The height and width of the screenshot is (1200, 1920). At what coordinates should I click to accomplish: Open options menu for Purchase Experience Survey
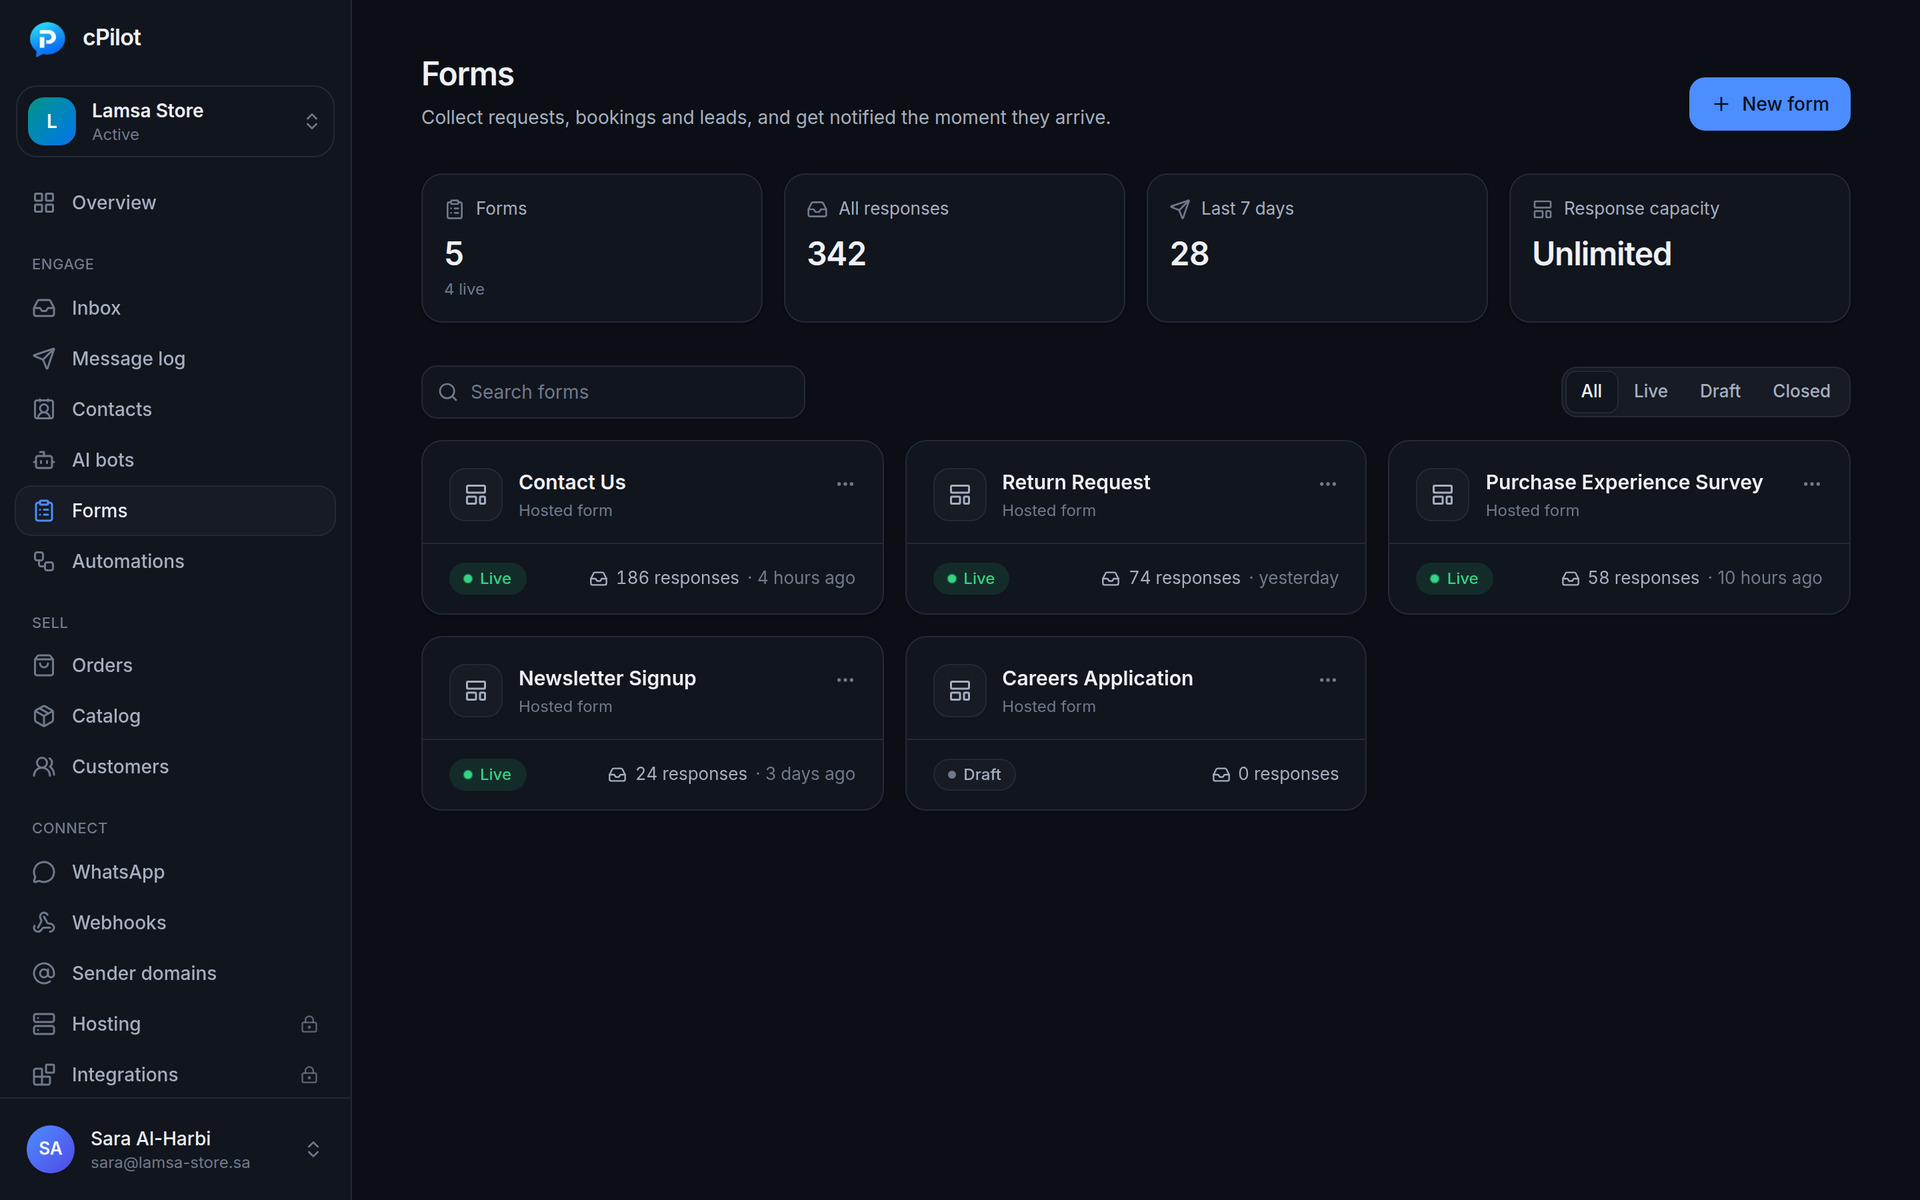[x=1812, y=484]
